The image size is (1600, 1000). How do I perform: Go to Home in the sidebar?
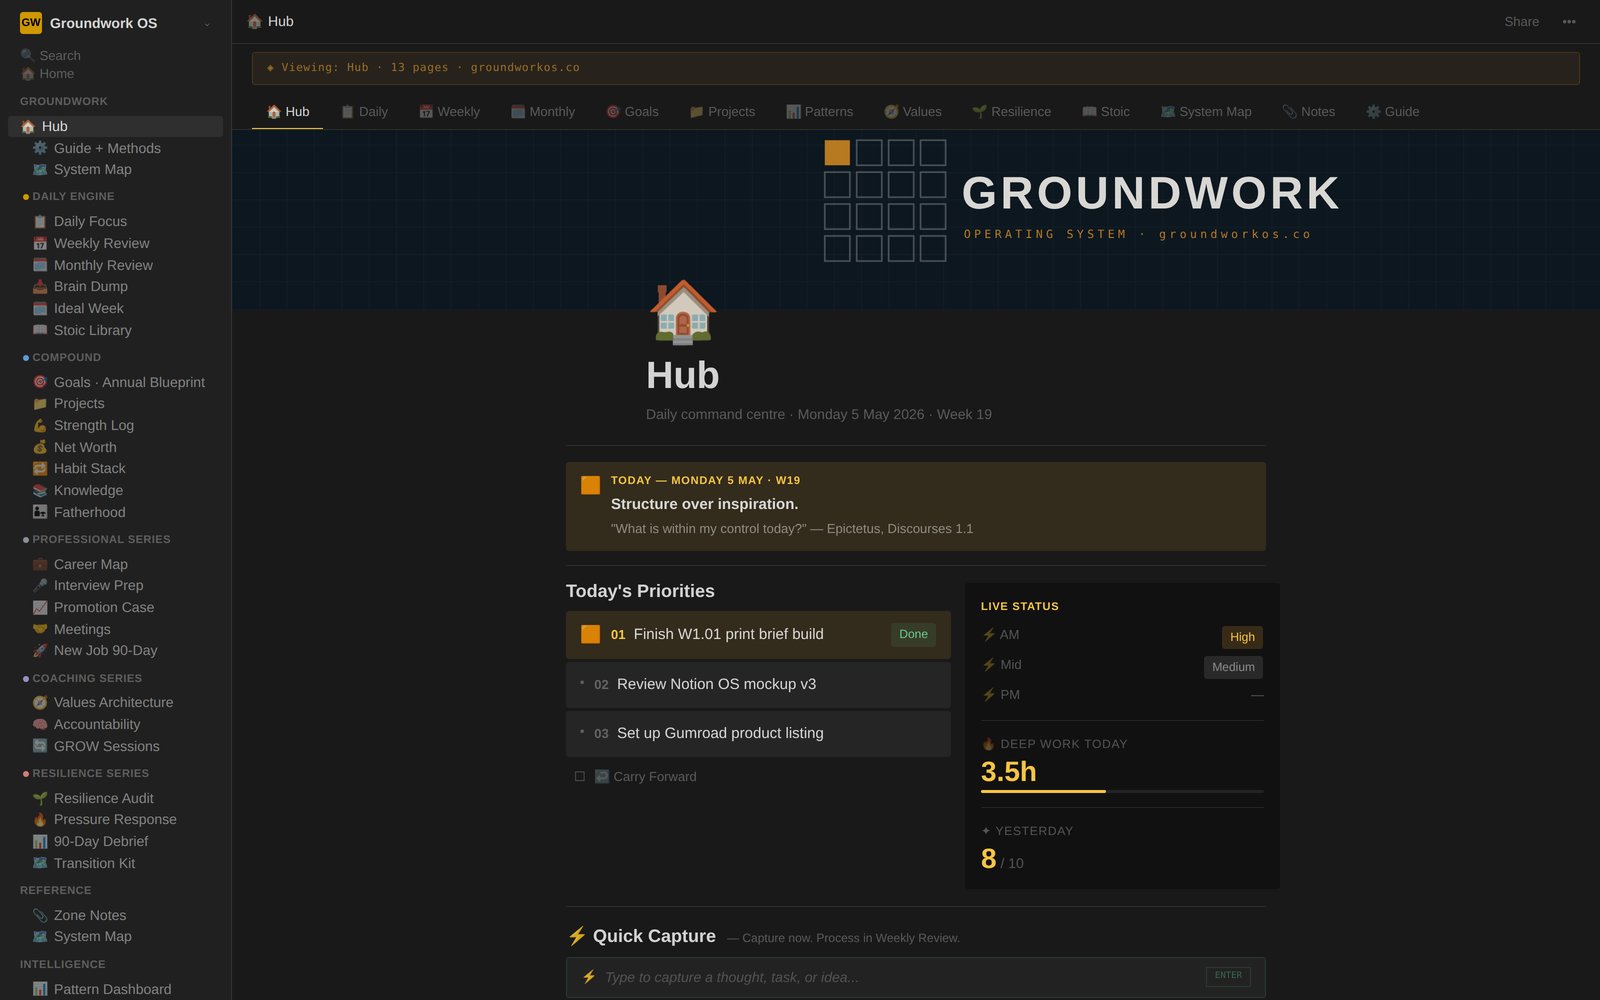(47, 74)
